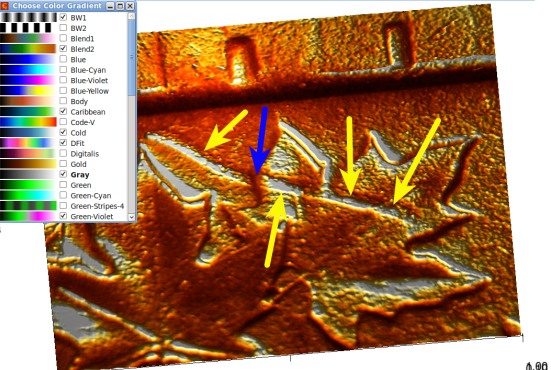Toggle the Caribbean gradient checkbox
The width and height of the screenshot is (551, 370).
pos(63,111)
